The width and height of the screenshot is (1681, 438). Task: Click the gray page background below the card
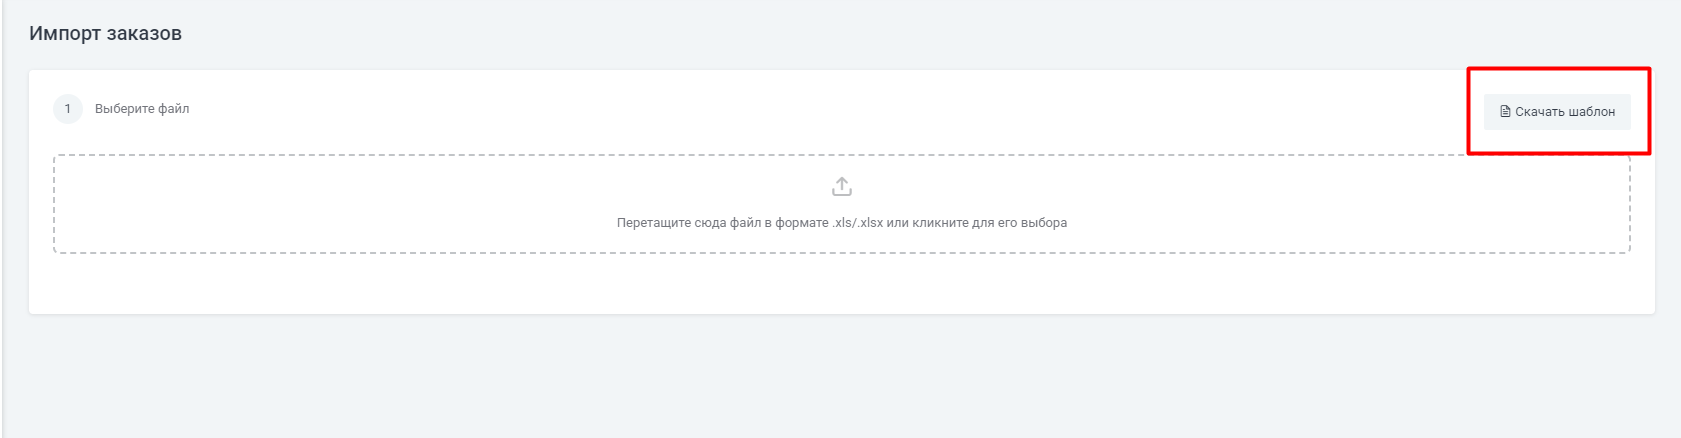[x=842, y=380]
